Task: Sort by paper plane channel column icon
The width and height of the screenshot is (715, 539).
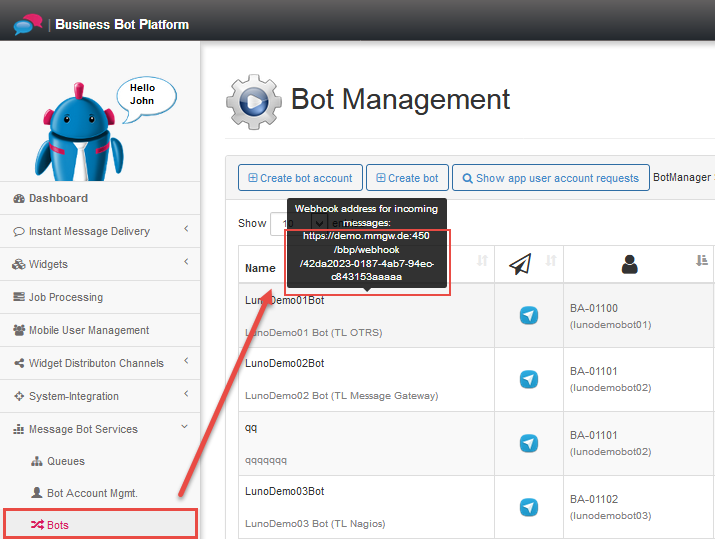Action: point(520,263)
